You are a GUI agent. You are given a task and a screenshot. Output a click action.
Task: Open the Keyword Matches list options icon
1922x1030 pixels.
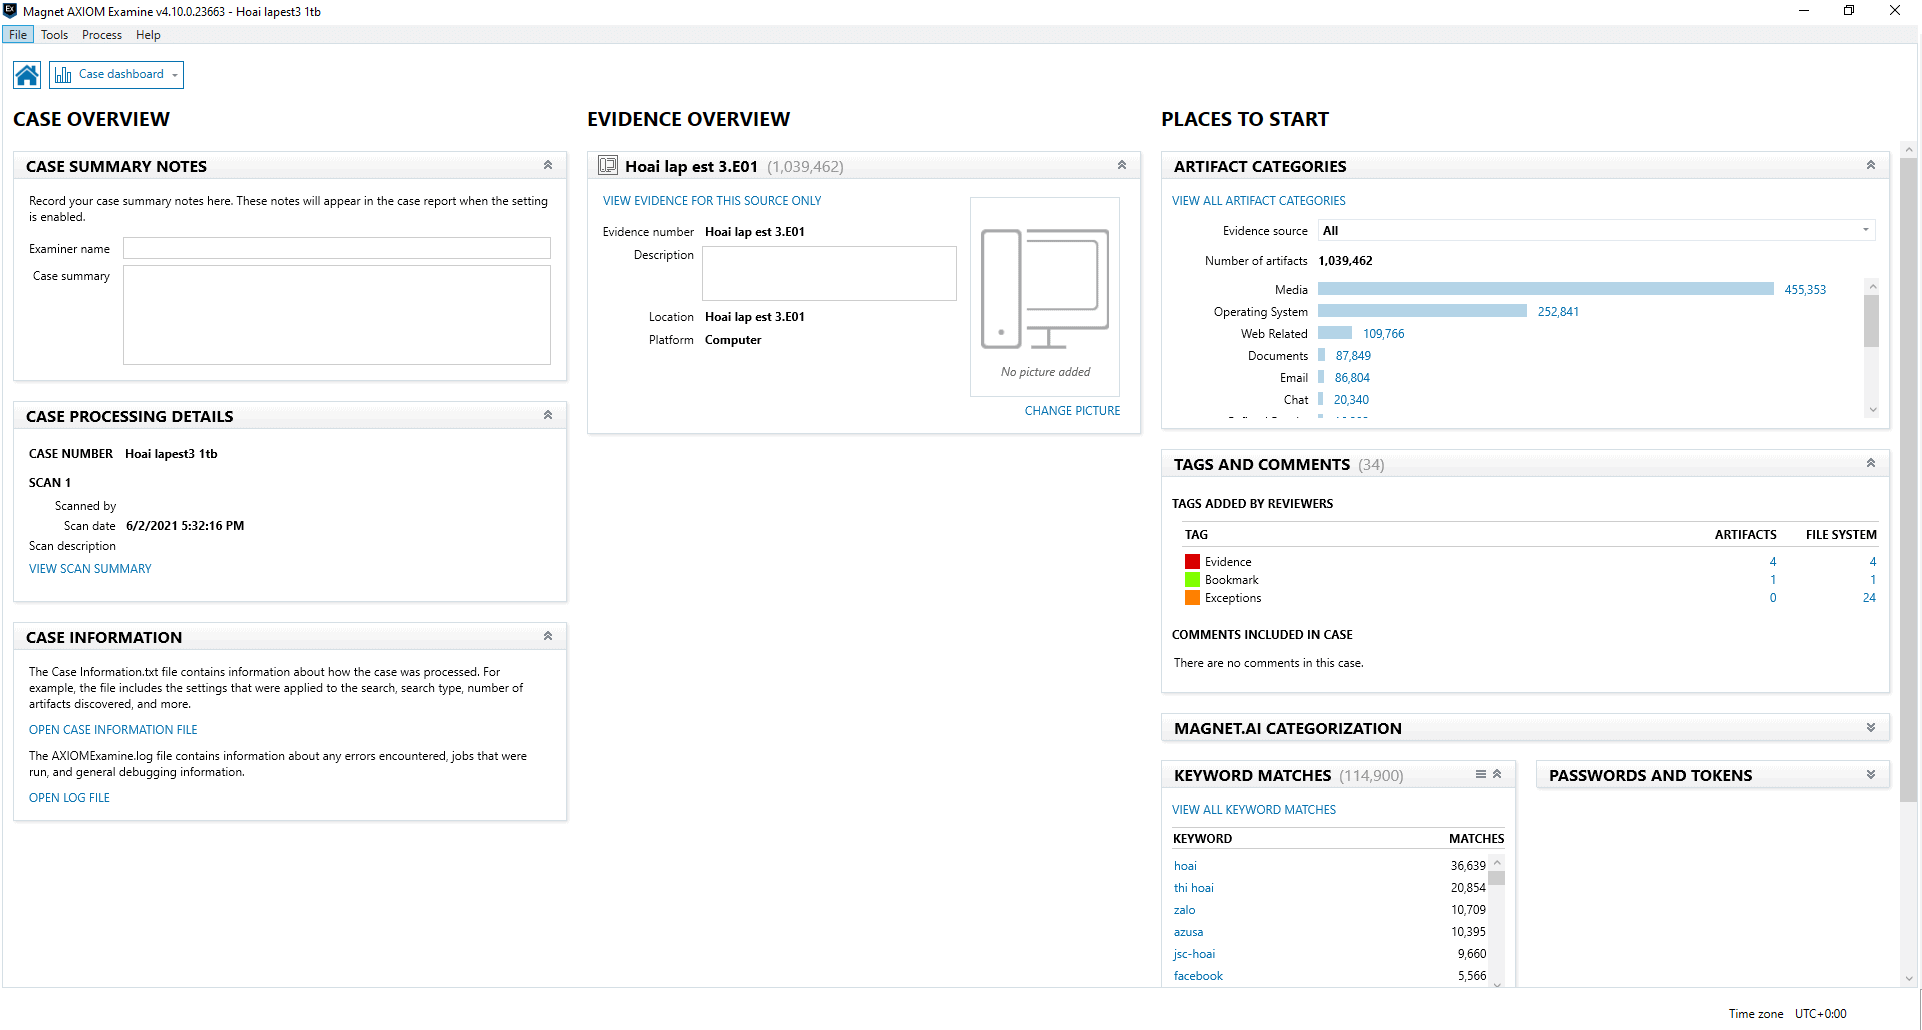(x=1481, y=774)
